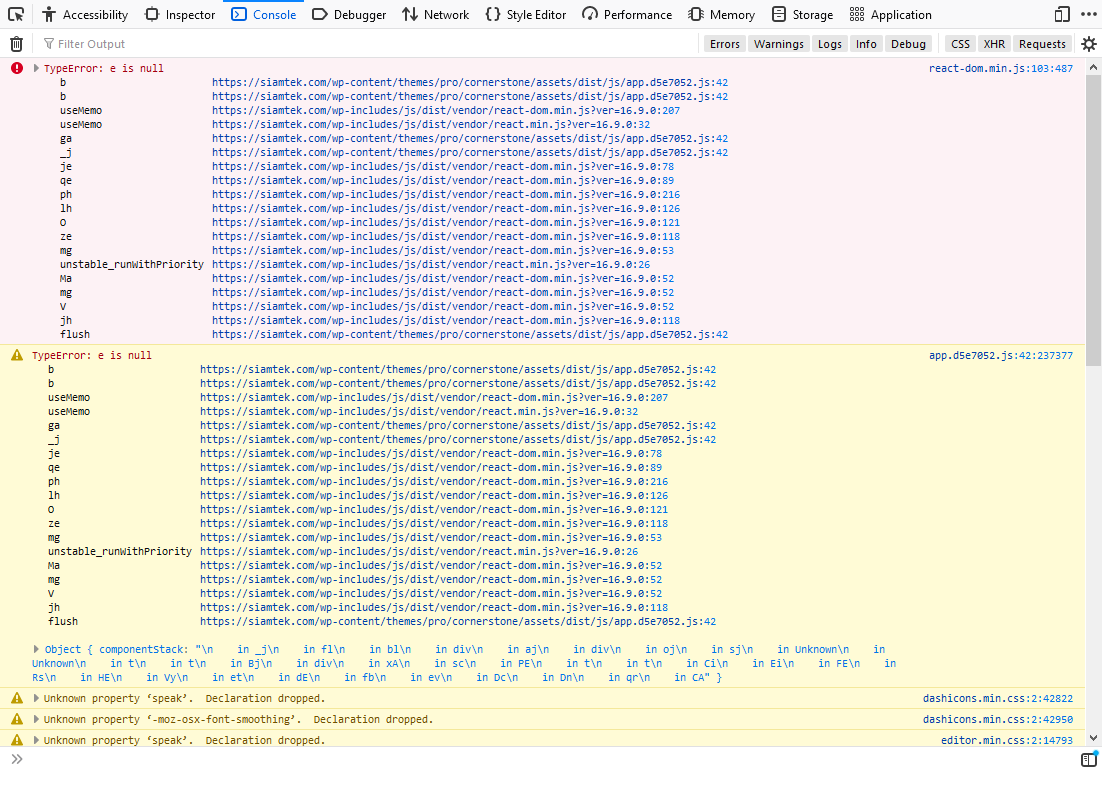Click the console input prompt chevrons
The image size is (1102, 791).
coord(17,759)
